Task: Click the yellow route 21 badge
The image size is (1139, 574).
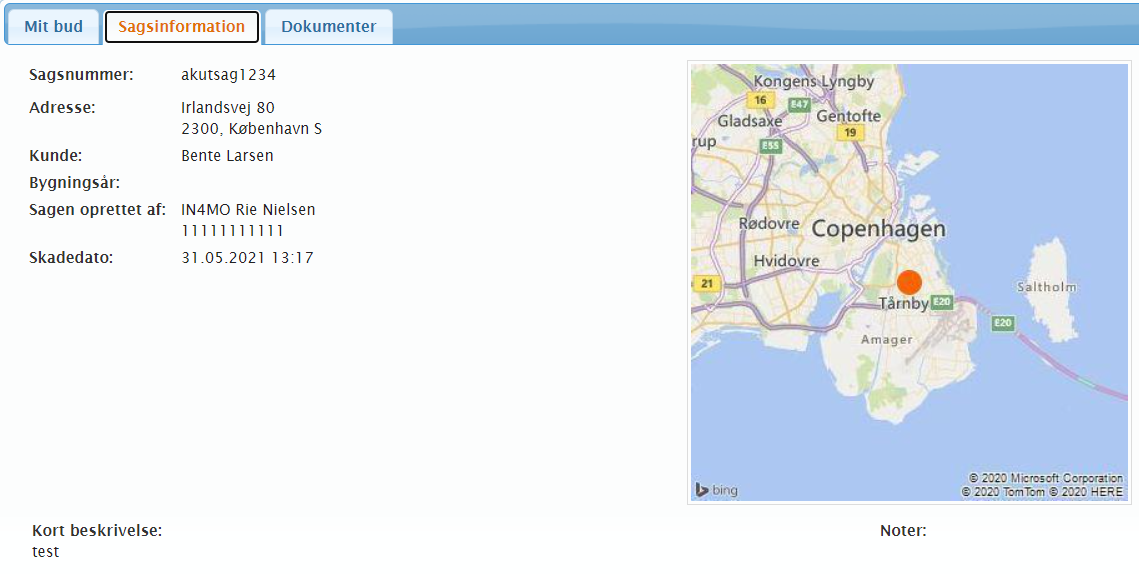Action: coord(707,284)
